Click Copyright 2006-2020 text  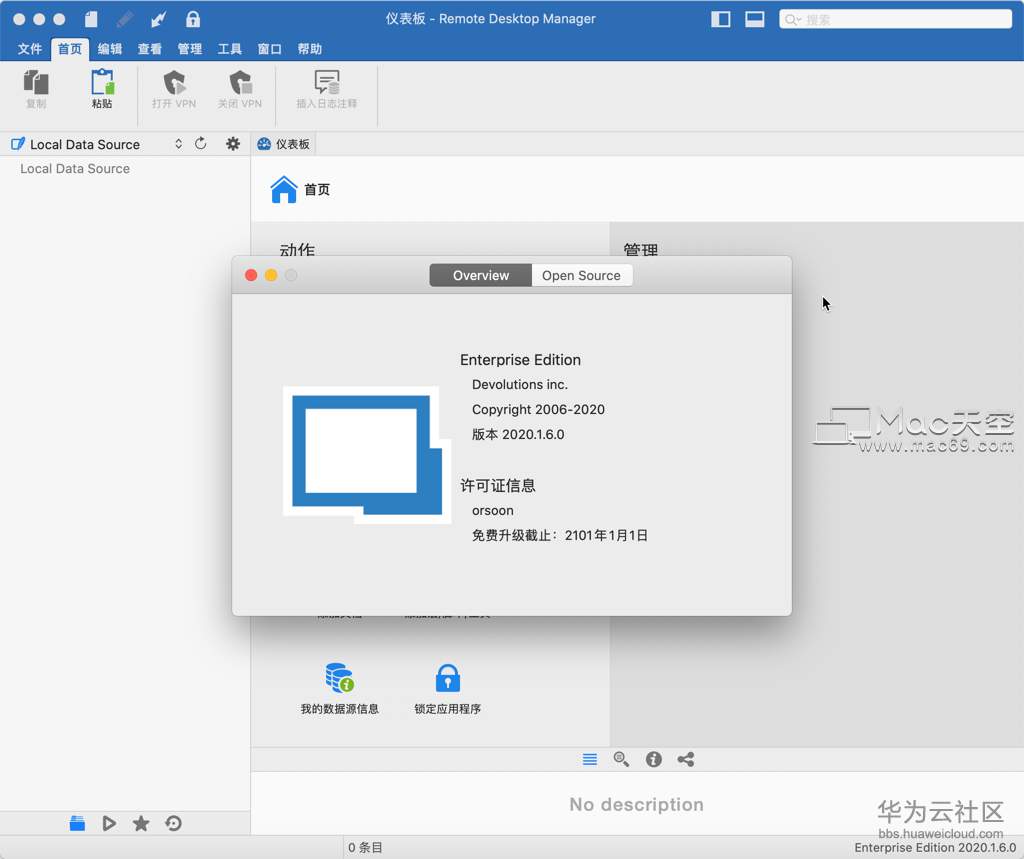(538, 409)
